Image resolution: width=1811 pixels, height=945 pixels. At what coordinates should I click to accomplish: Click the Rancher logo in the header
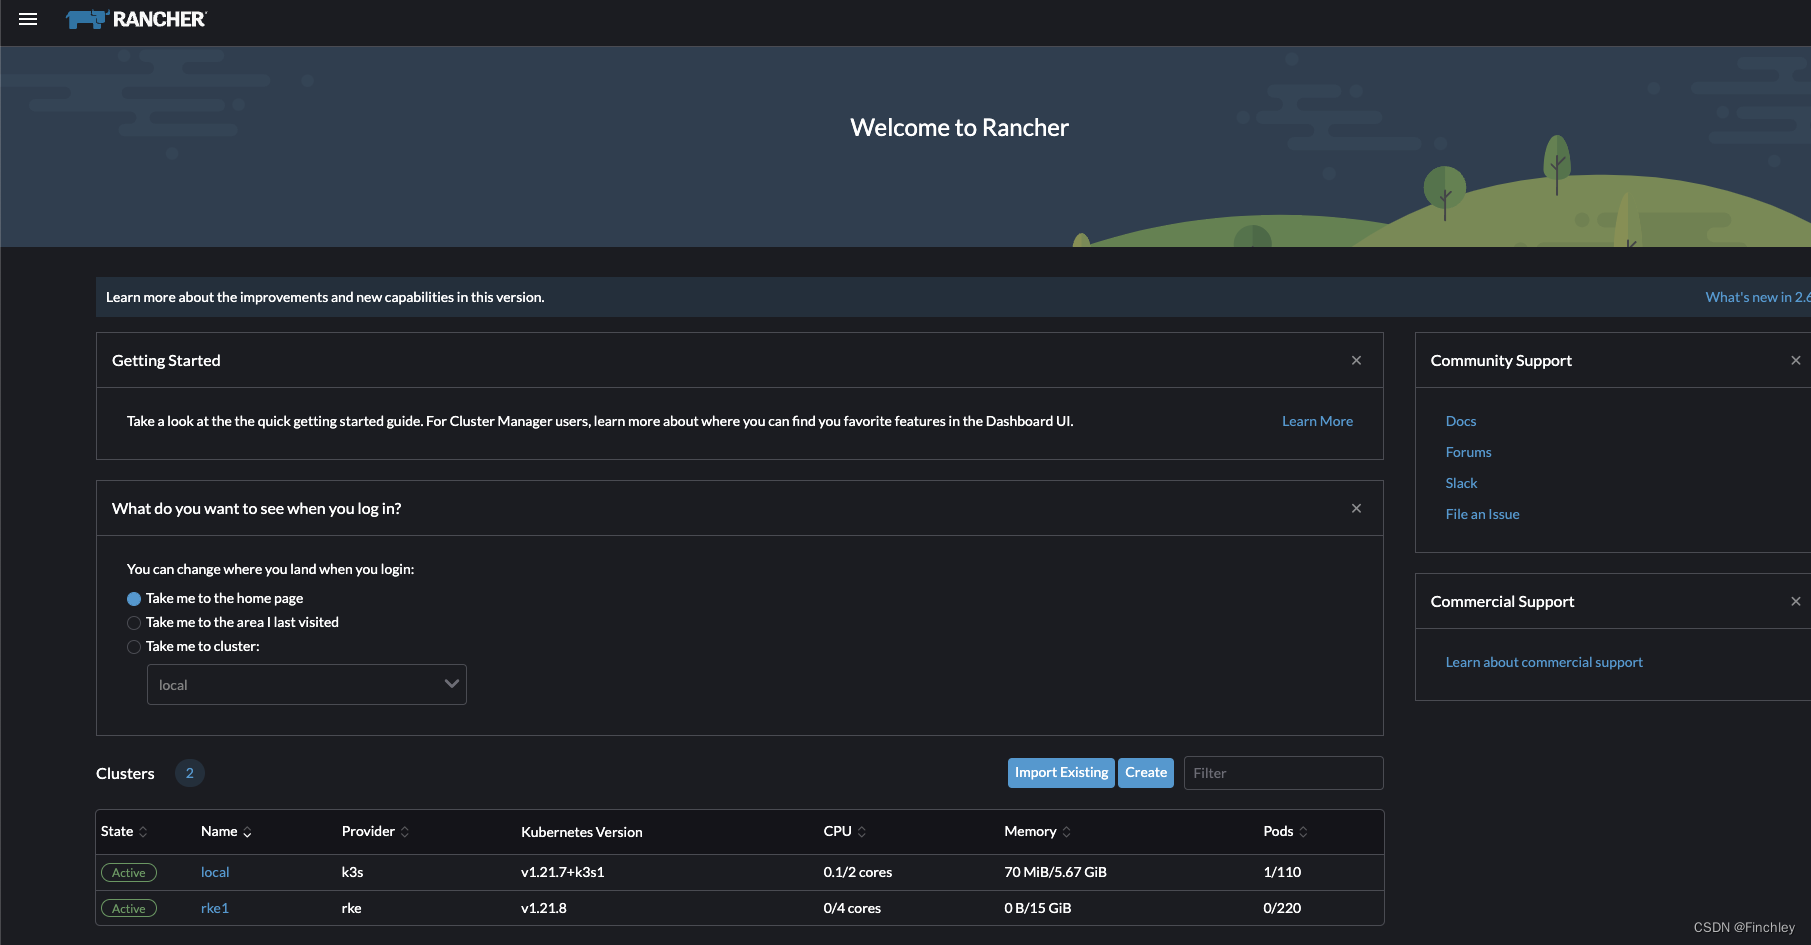(135, 18)
